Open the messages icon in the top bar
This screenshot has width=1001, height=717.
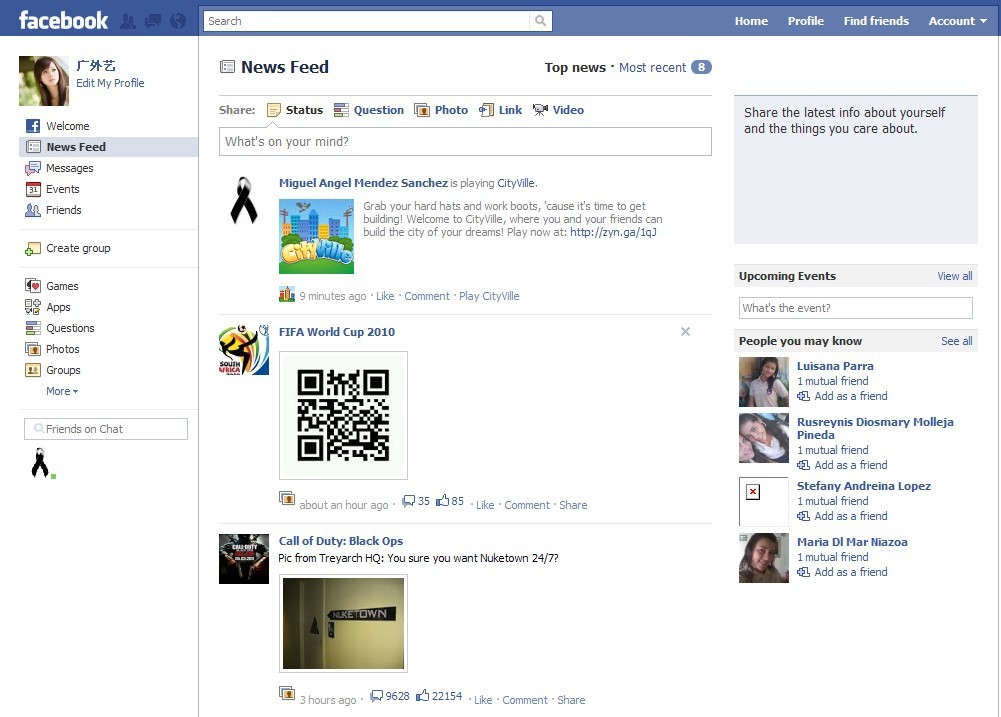pos(152,19)
